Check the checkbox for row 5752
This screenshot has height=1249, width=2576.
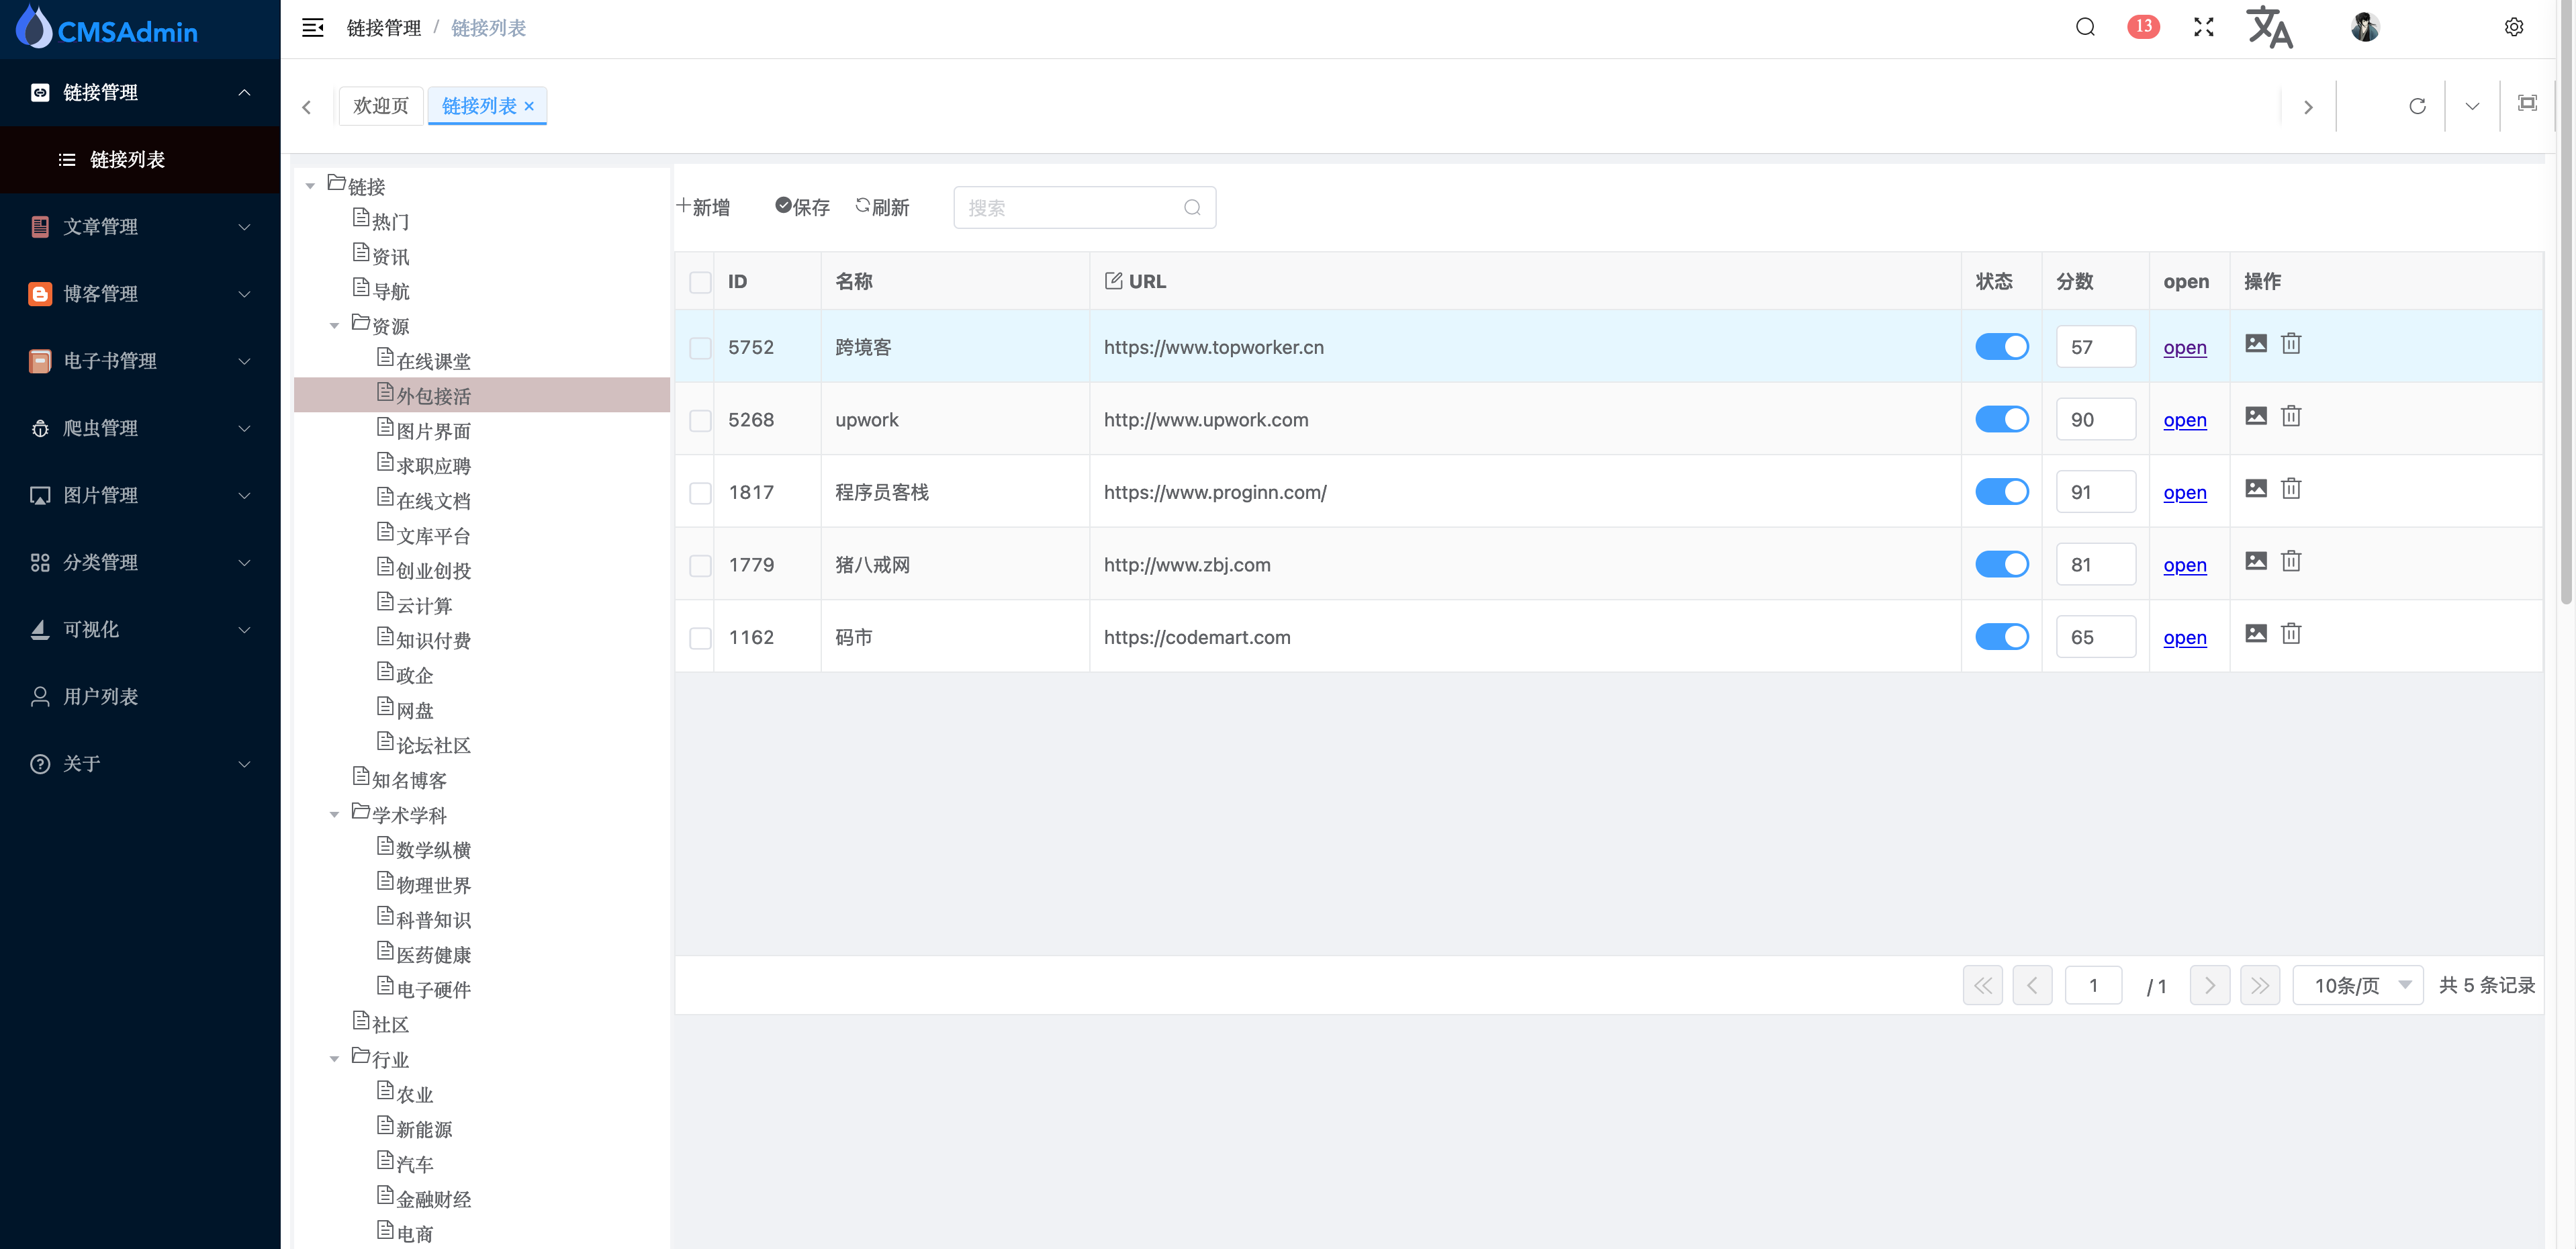coord(700,348)
